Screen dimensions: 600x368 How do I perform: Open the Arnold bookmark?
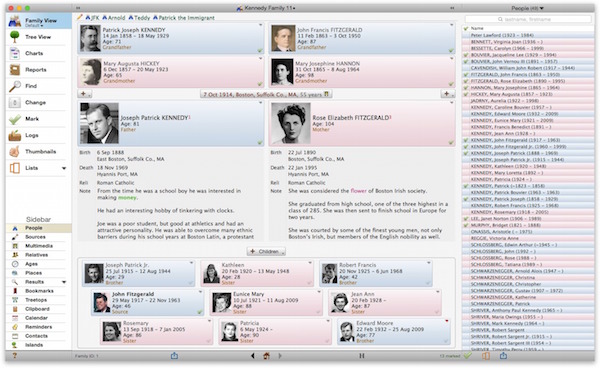point(114,18)
